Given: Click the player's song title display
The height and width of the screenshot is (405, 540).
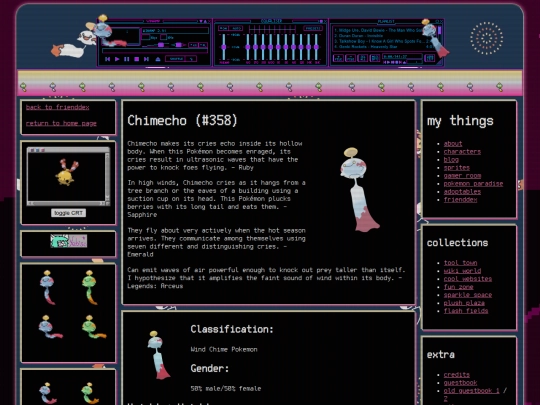Looking at the screenshot, I should pos(175,30).
